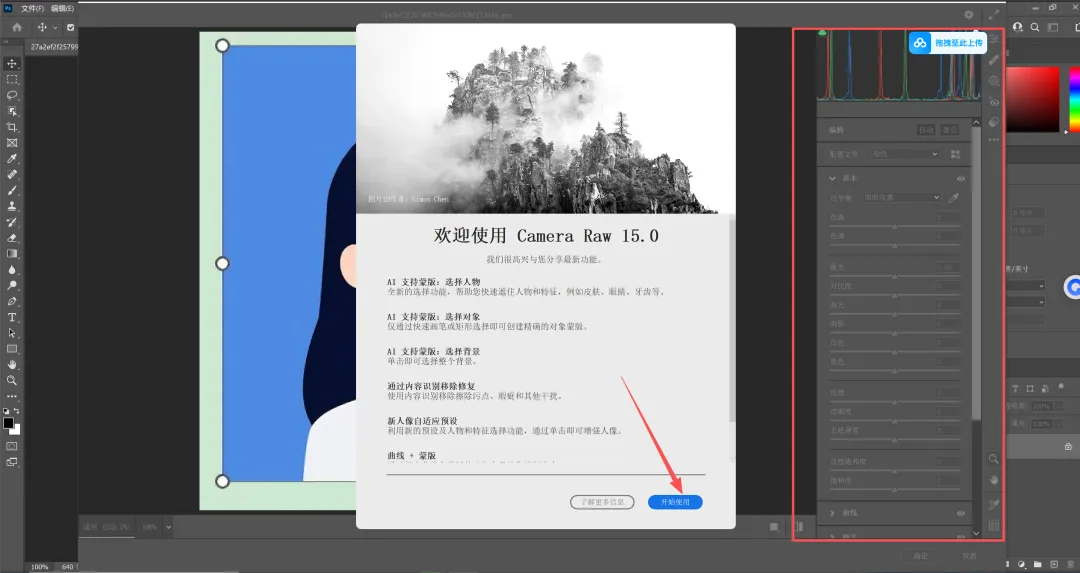This screenshot has width=1080, height=573.
Task: Select the Gradient tool
Action: coord(12,253)
